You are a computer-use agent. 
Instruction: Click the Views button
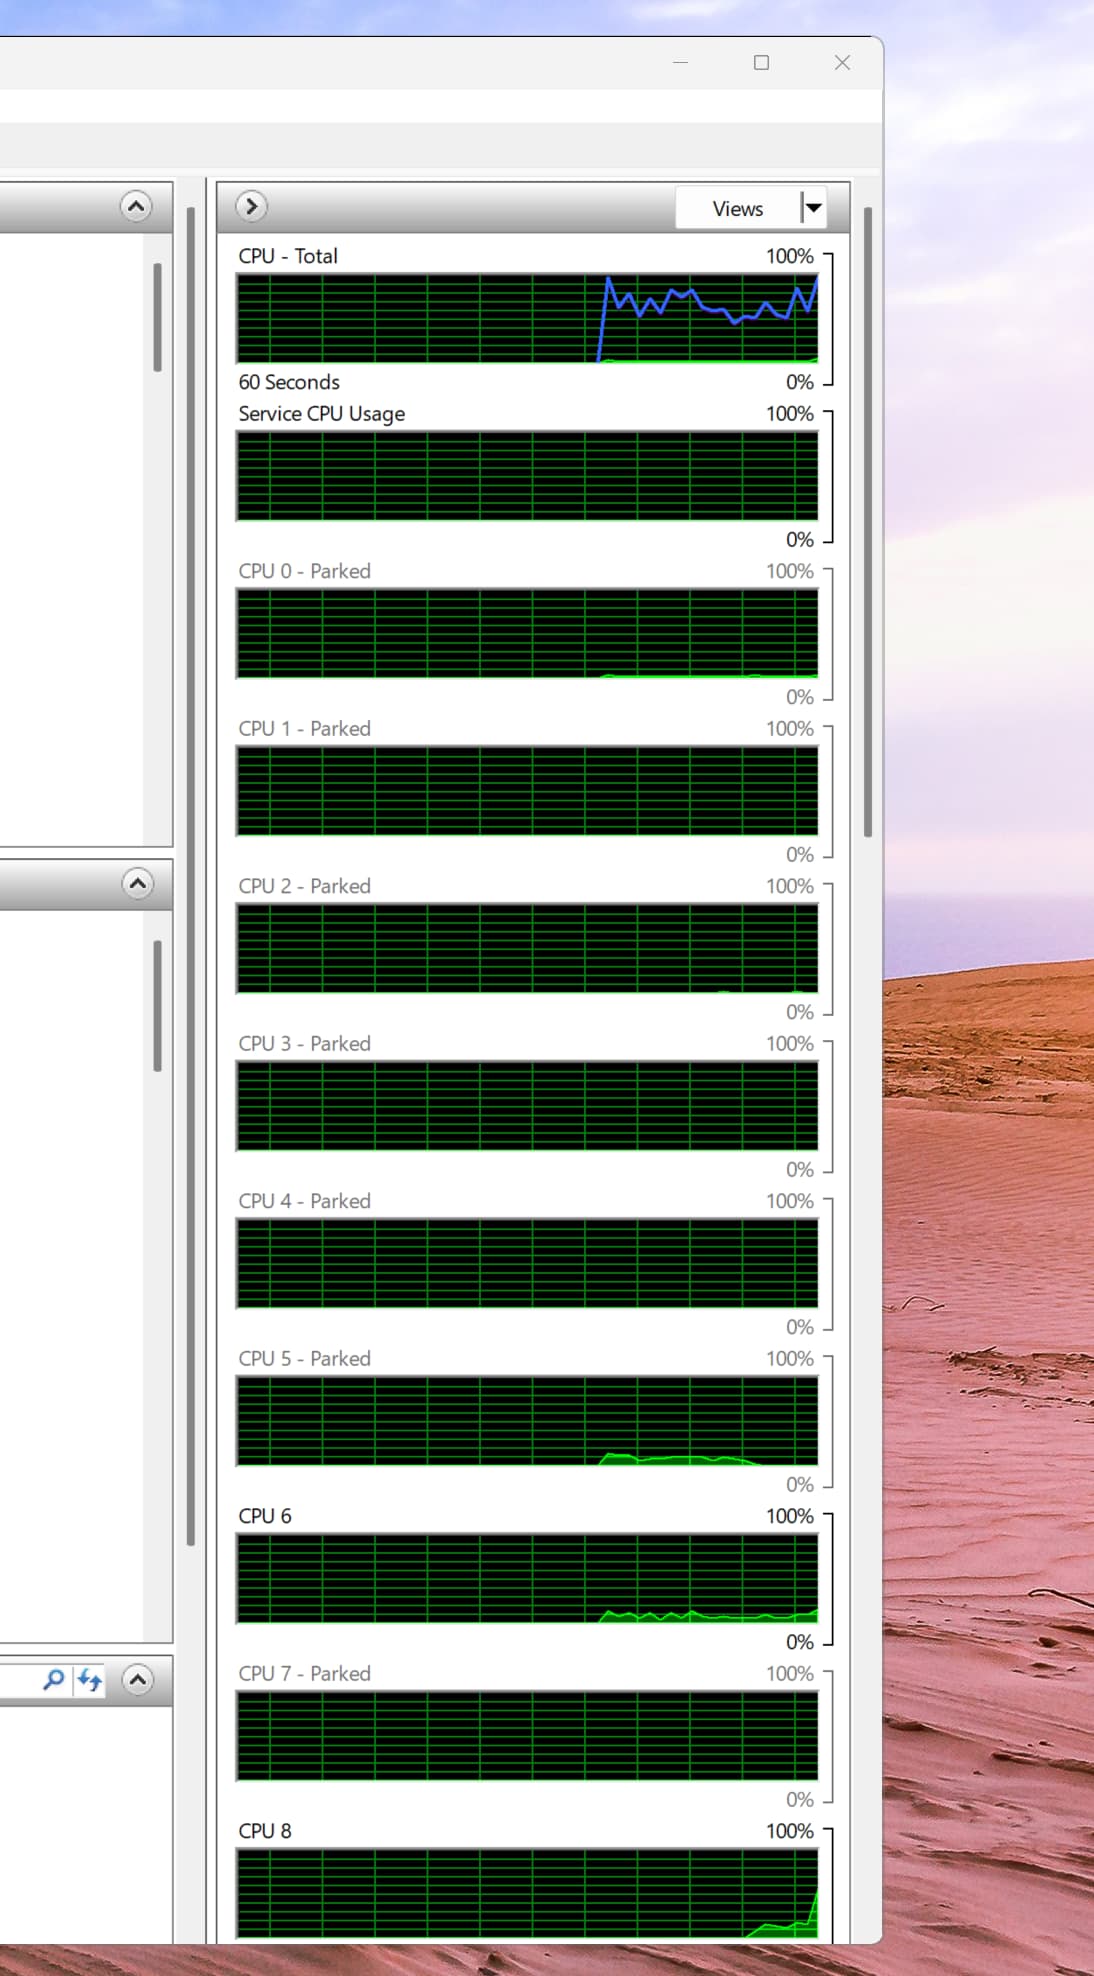[737, 208]
